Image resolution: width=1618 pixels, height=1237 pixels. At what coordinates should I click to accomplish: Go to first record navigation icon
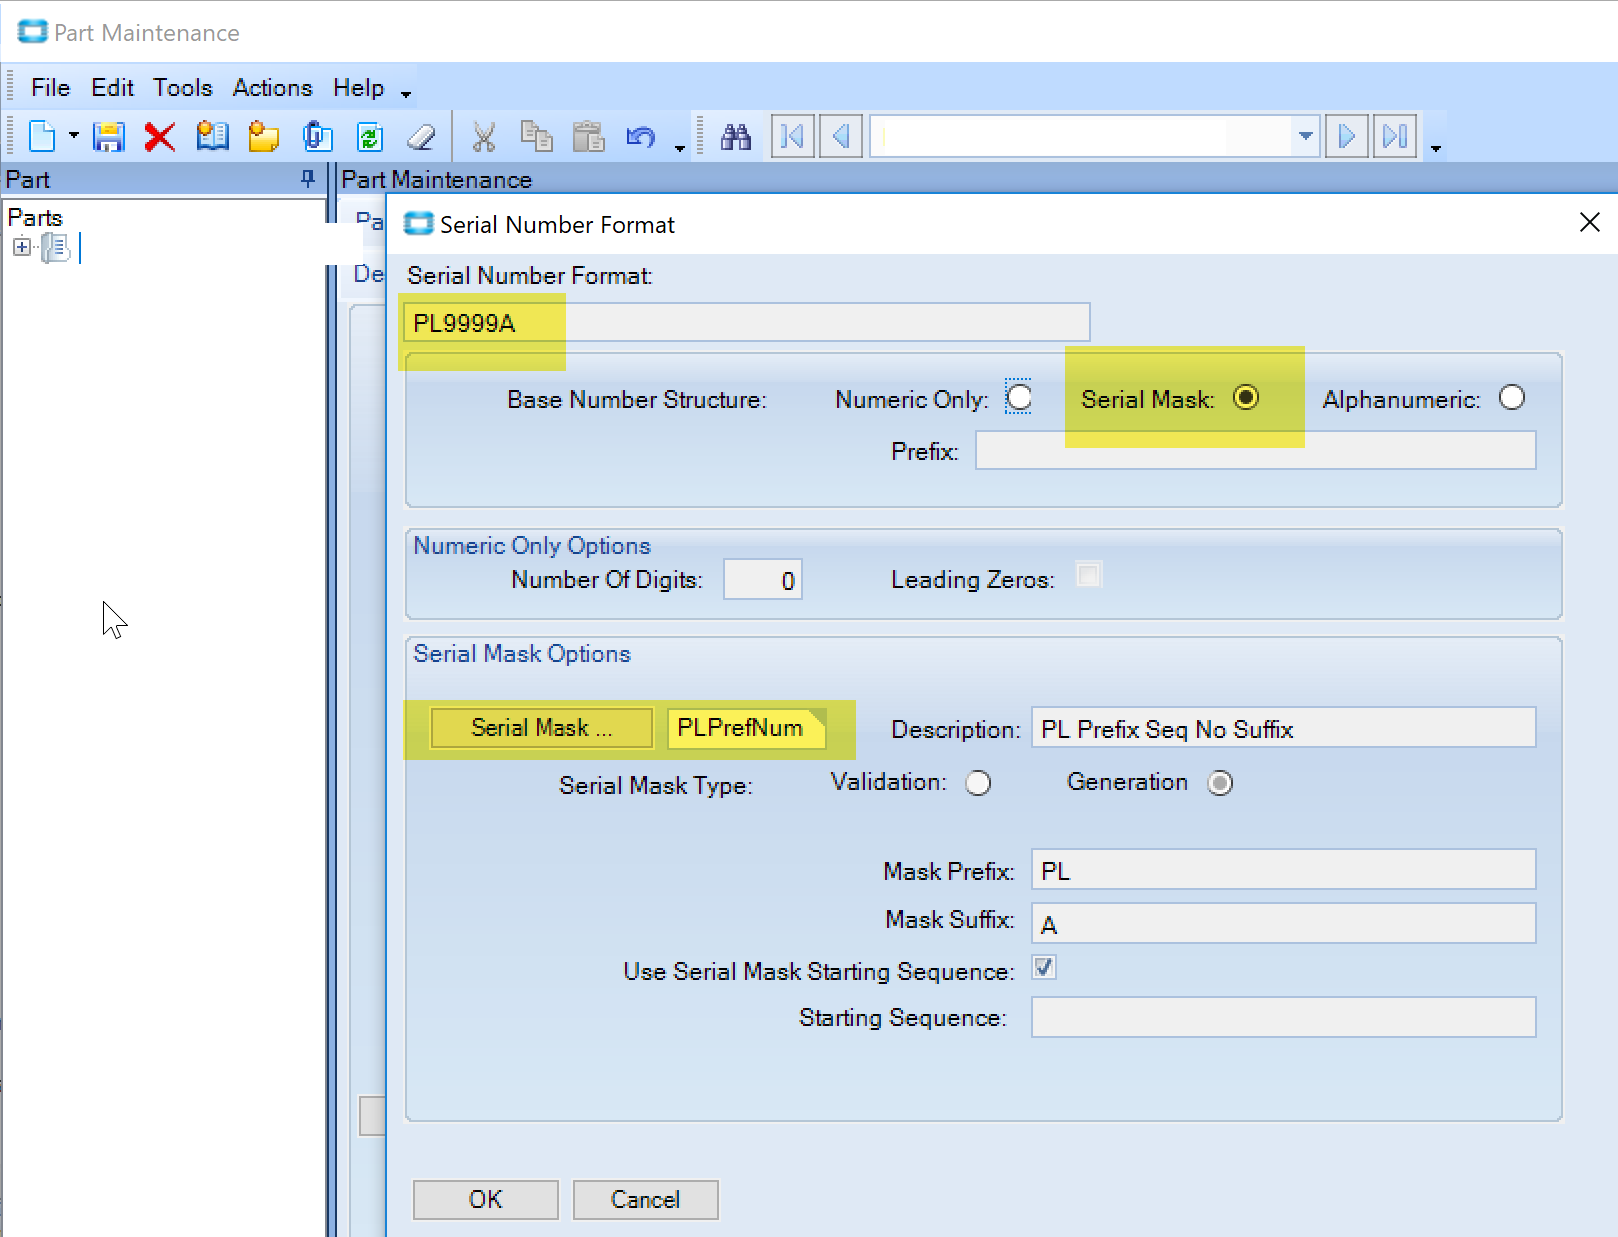[x=792, y=136]
